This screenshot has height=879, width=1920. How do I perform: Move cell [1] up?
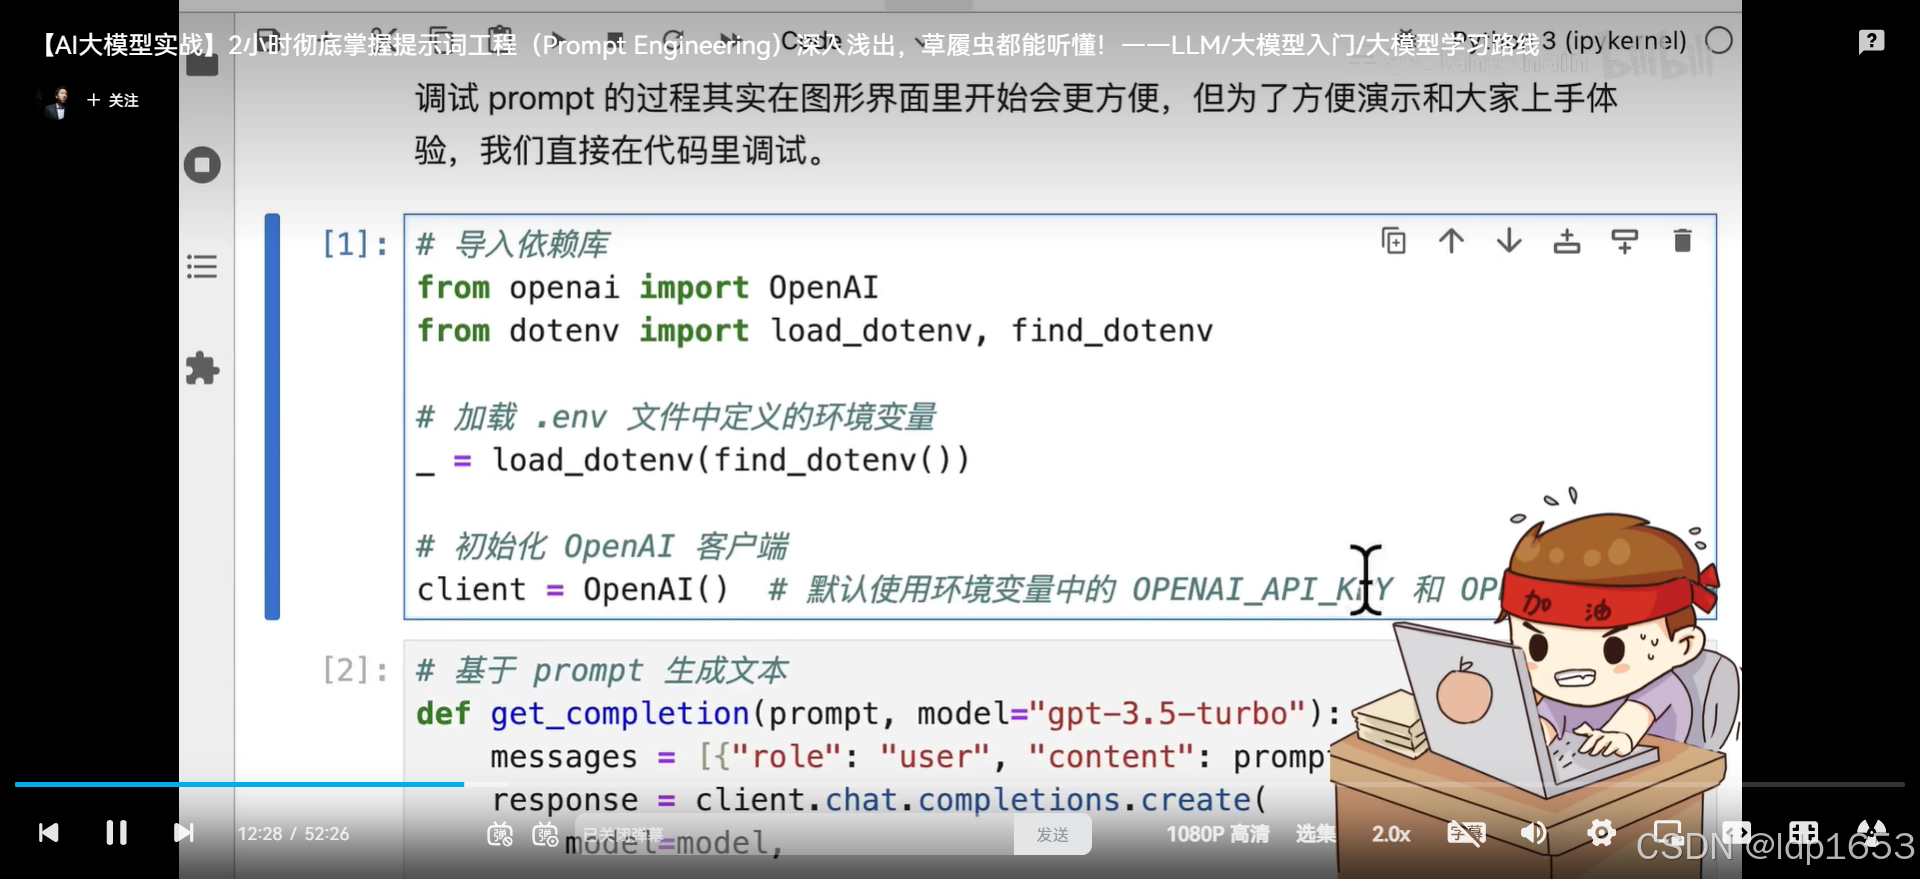coord(1451,241)
